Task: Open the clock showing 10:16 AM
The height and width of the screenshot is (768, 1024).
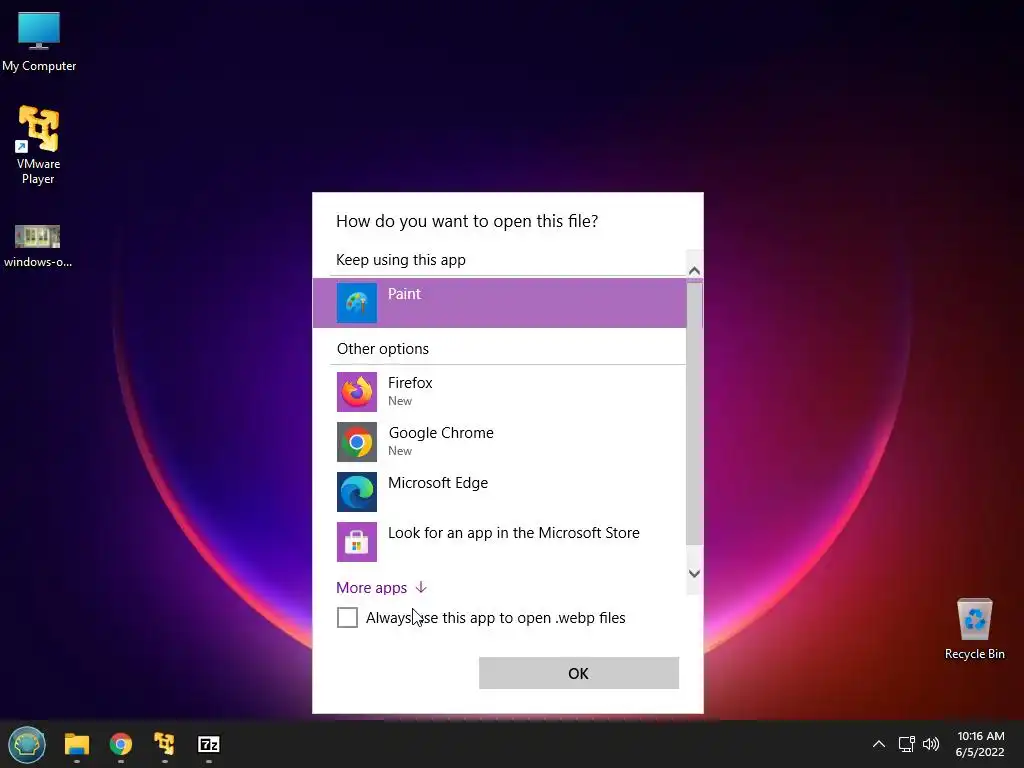Action: pyautogui.click(x=980, y=744)
